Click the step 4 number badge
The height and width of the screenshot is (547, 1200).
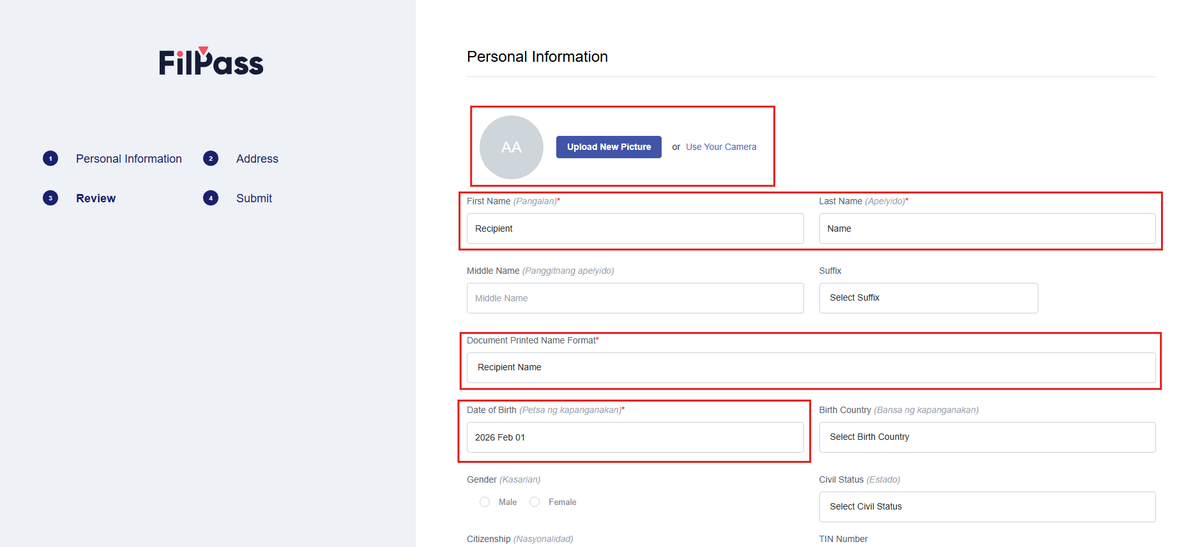(211, 198)
